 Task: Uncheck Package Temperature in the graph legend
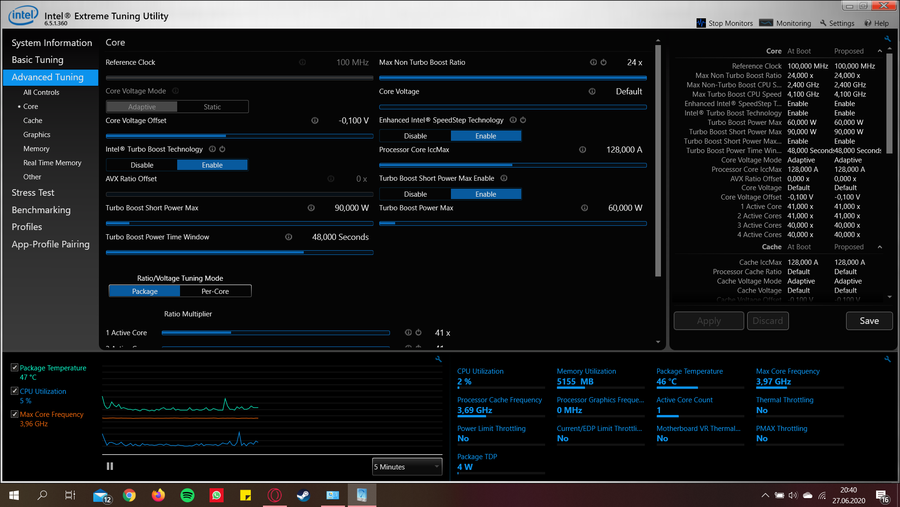click(14, 367)
